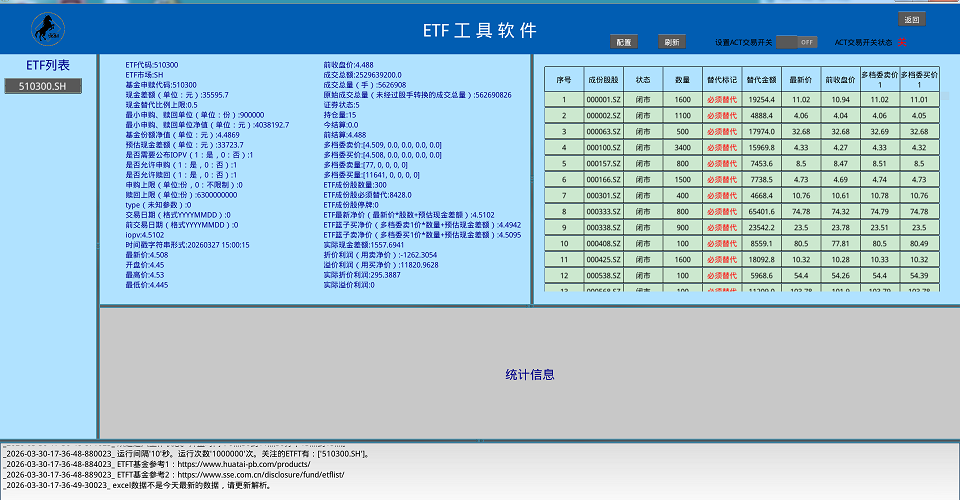Click the 实际折价利润:295.3887 line
Screen dimensions: 960x500
click(362, 275)
